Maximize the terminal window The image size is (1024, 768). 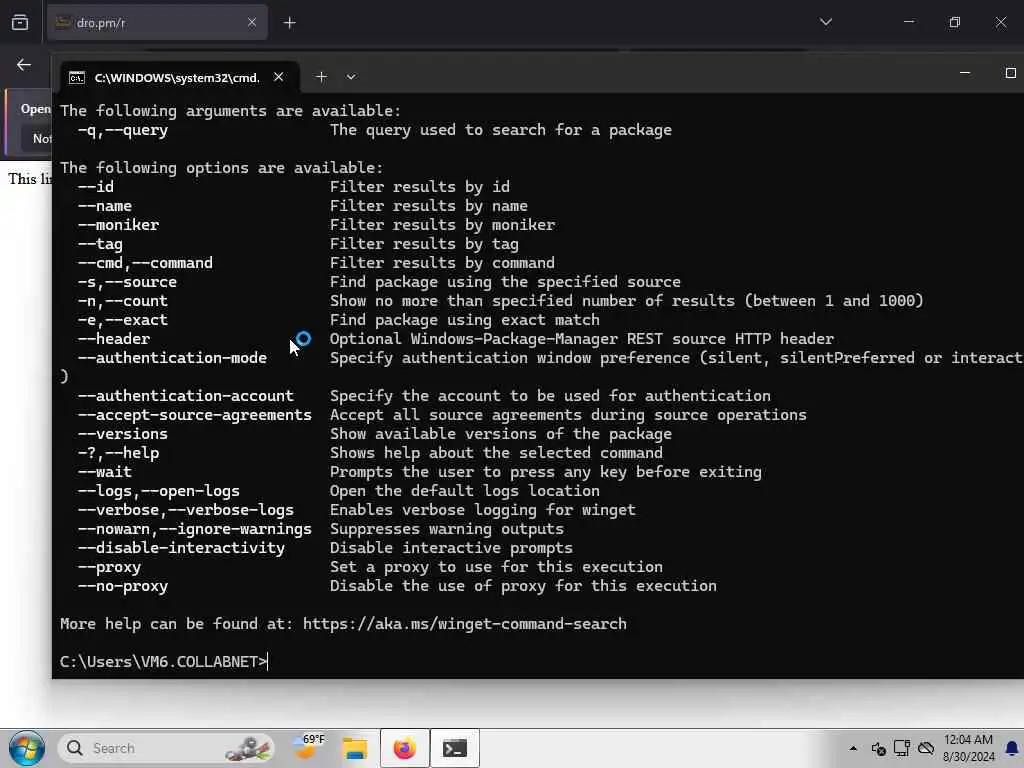[x=1010, y=73]
